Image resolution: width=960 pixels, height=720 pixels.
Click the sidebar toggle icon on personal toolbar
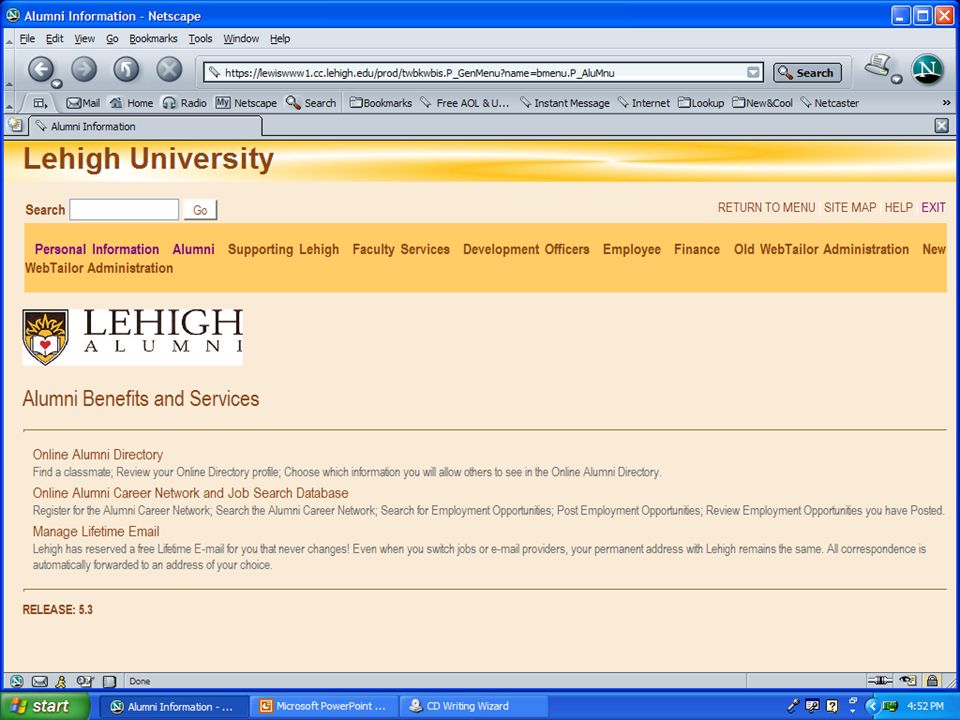pos(40,103)
